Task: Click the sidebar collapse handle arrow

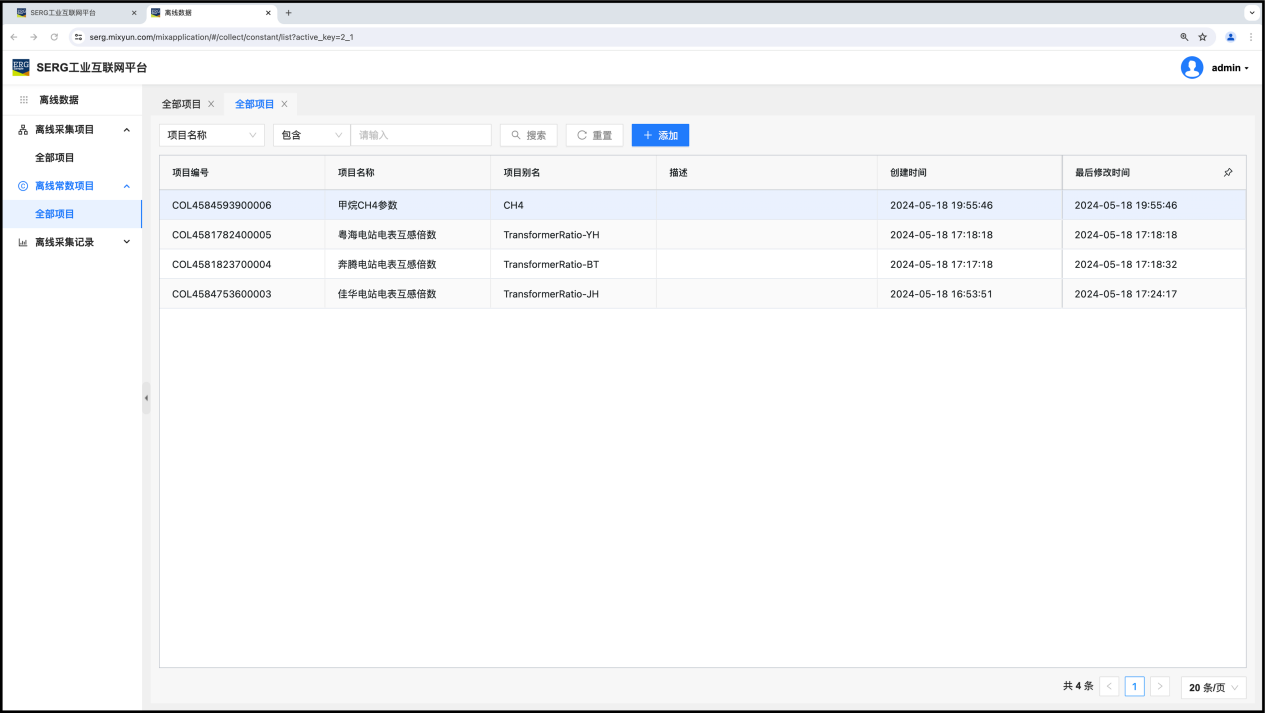Action: pos(146,398)
